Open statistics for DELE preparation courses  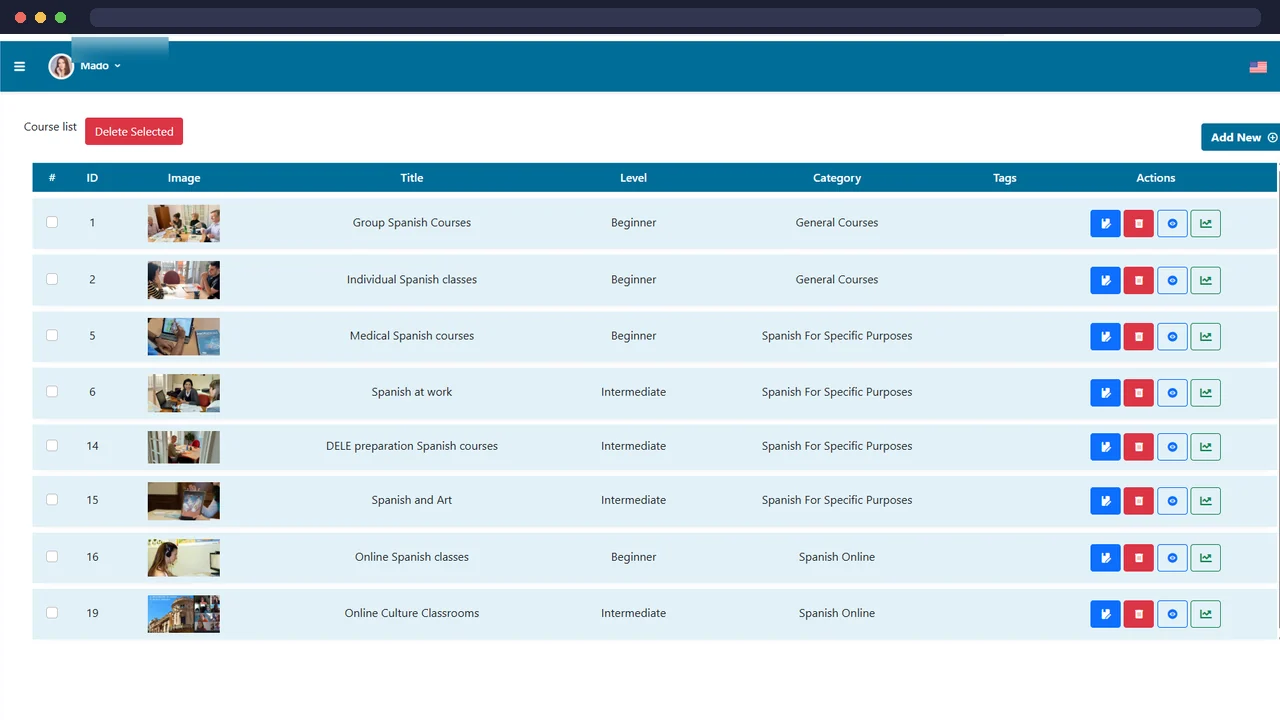(x=1206, y=447)
